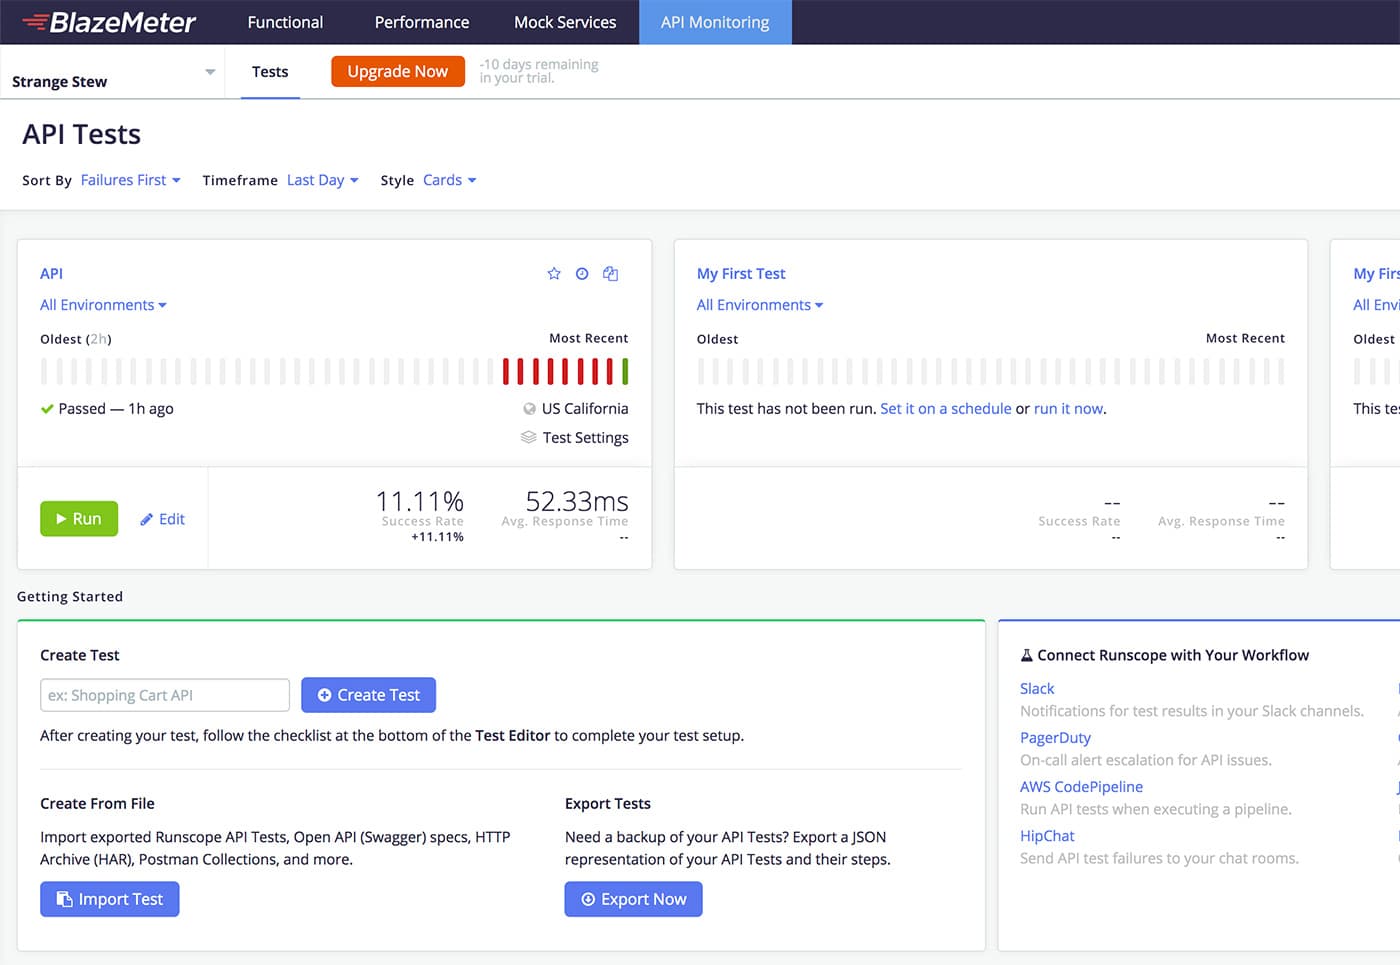Switch to Mock Services tab
Image resolution: width=1400 pixels, height=965 pixels.
[x=565, y=22]
